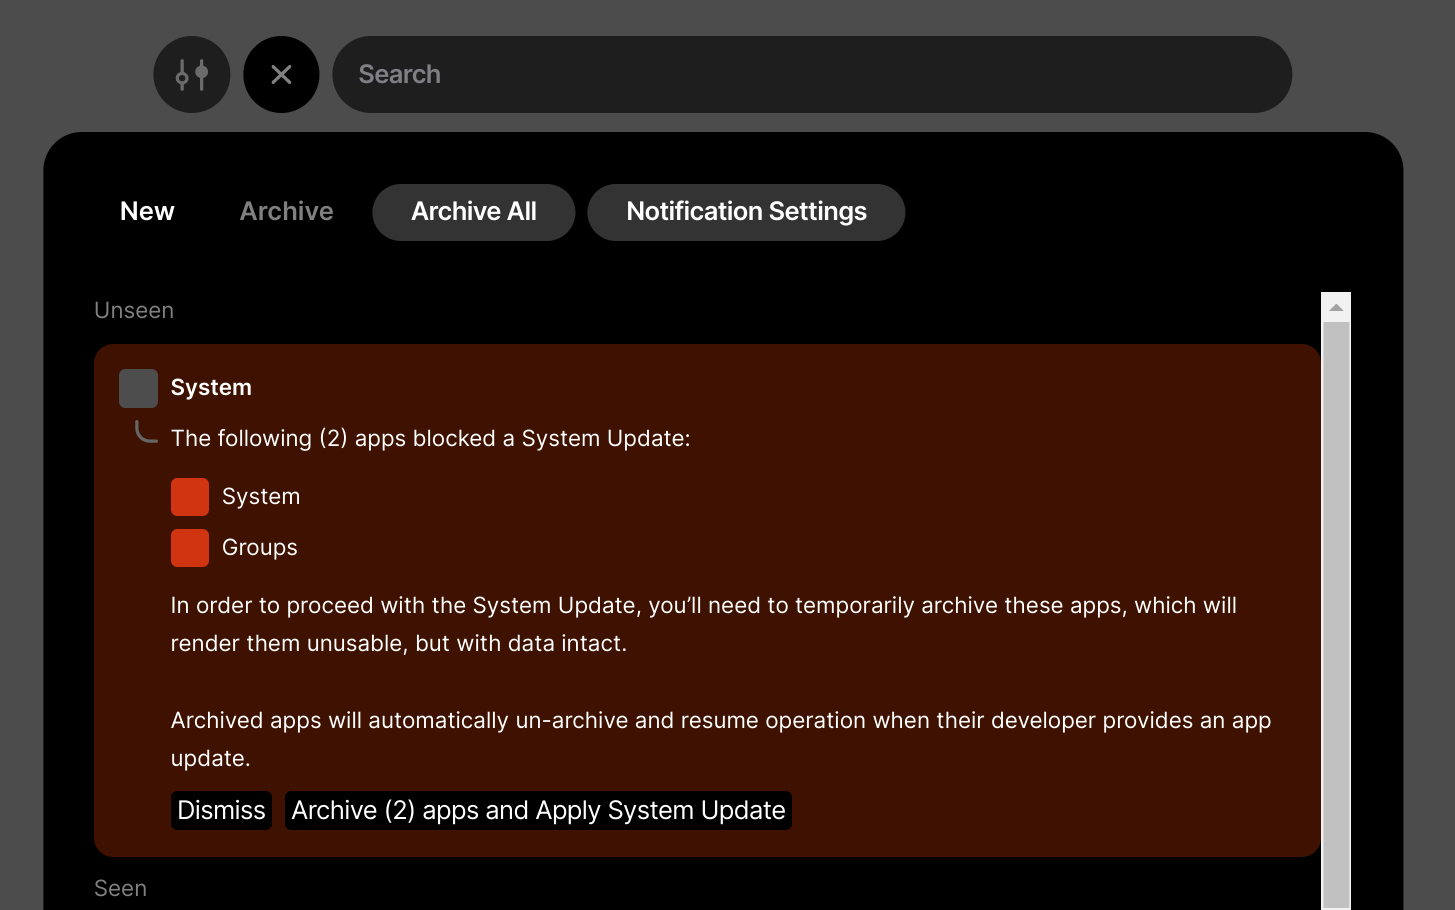Expand the Seen notifications section

click(x=120, y=887)
